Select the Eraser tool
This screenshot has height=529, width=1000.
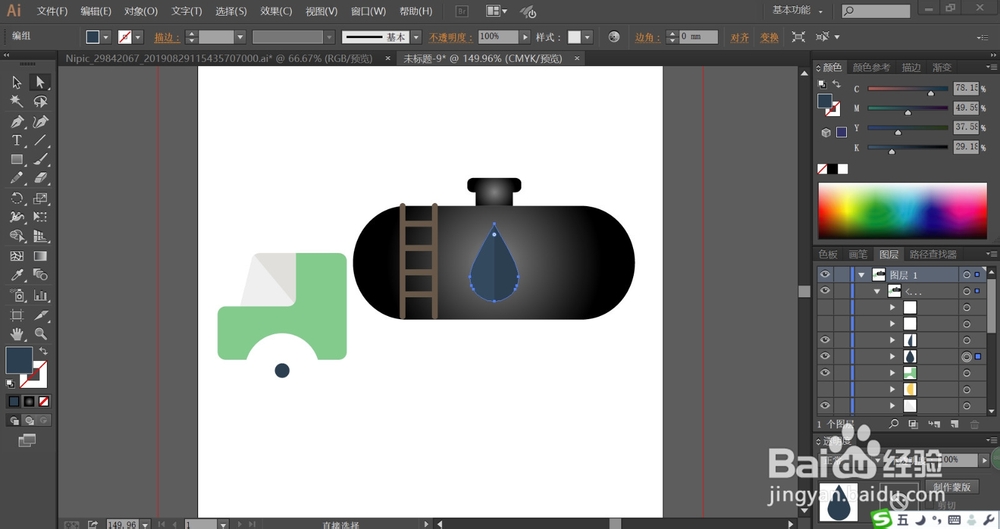(40, 179)
